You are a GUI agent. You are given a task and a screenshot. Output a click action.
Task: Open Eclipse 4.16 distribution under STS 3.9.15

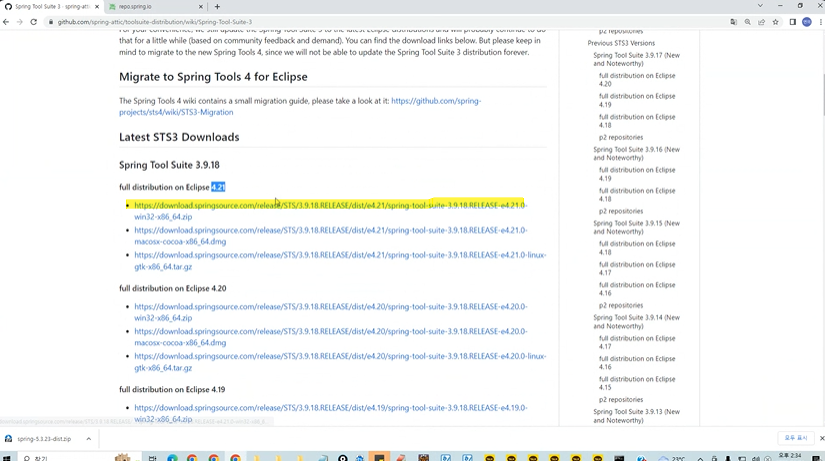637,289
